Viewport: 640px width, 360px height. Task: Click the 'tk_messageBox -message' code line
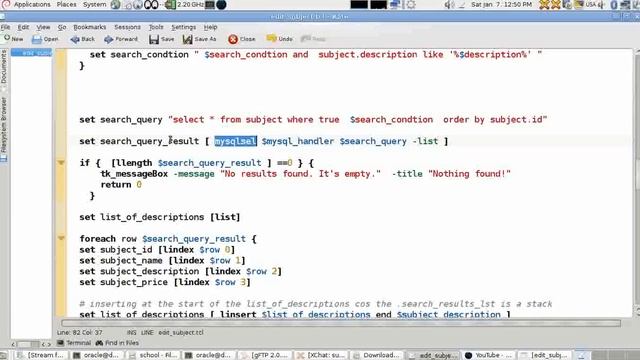tap(305, 174)
